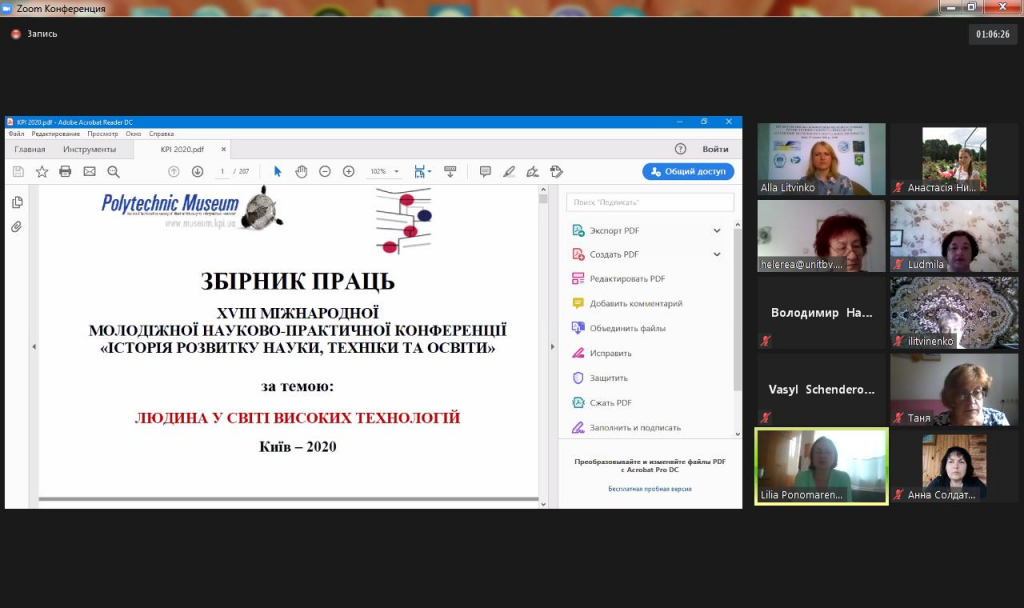Click the Запись recording indicator
Viewport: 1024px width, 608px height.
point(35,34)
